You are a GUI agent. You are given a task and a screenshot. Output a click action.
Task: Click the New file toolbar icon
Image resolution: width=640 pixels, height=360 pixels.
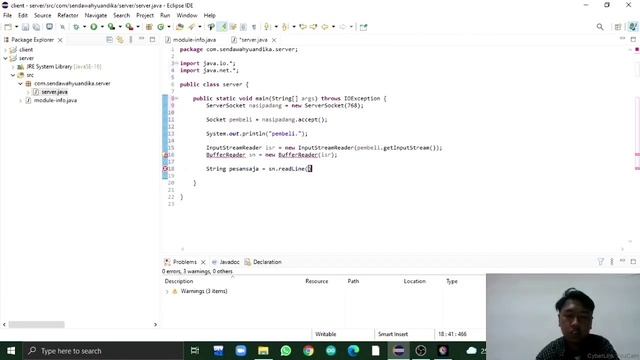8,27
